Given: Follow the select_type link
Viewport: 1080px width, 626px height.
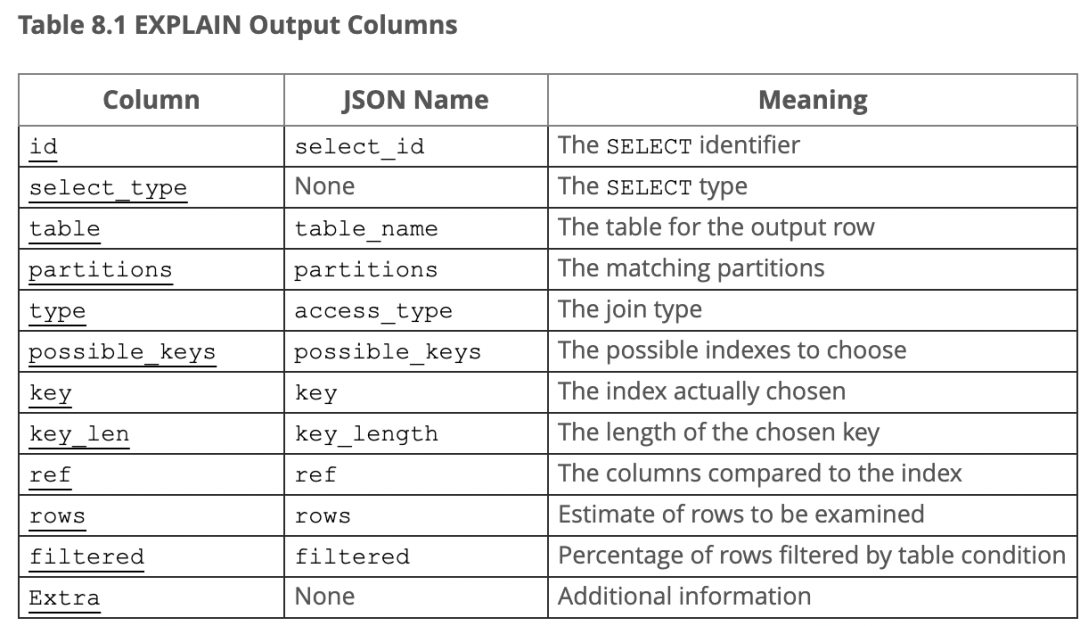Looking at the screenshot, I should pos(107,187).
